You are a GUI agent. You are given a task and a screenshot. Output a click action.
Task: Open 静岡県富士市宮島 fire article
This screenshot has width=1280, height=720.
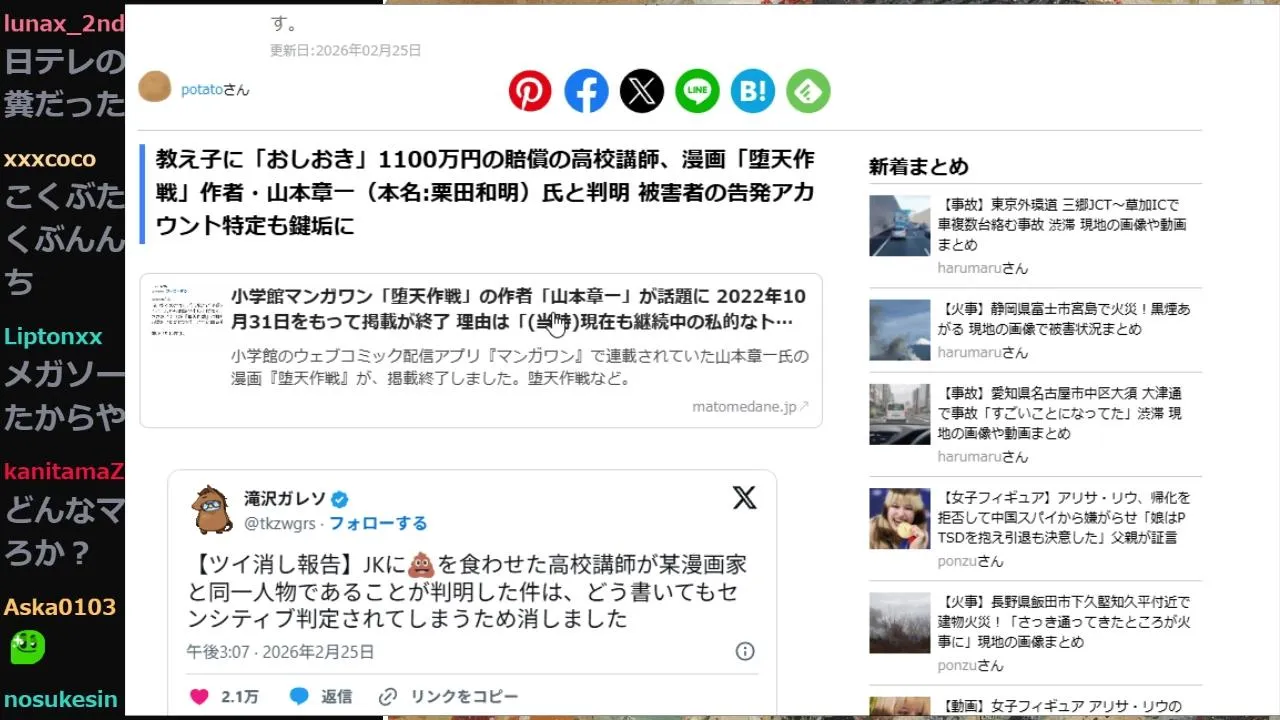(1064, 319)
